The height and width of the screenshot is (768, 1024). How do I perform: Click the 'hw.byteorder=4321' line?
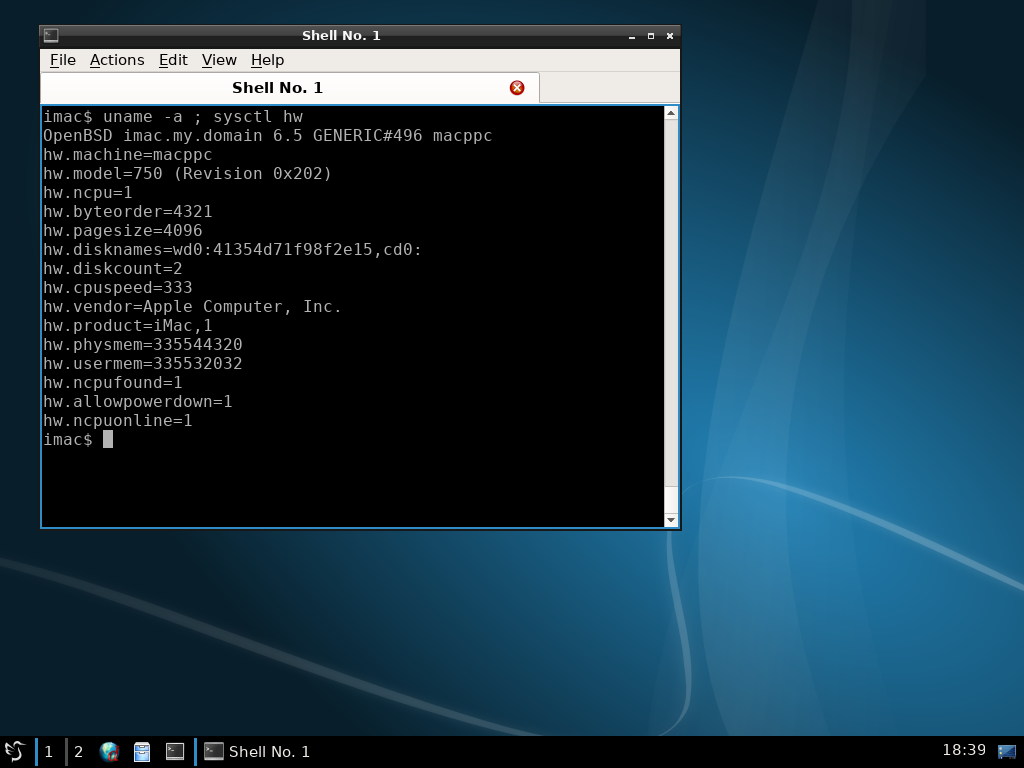128,211
